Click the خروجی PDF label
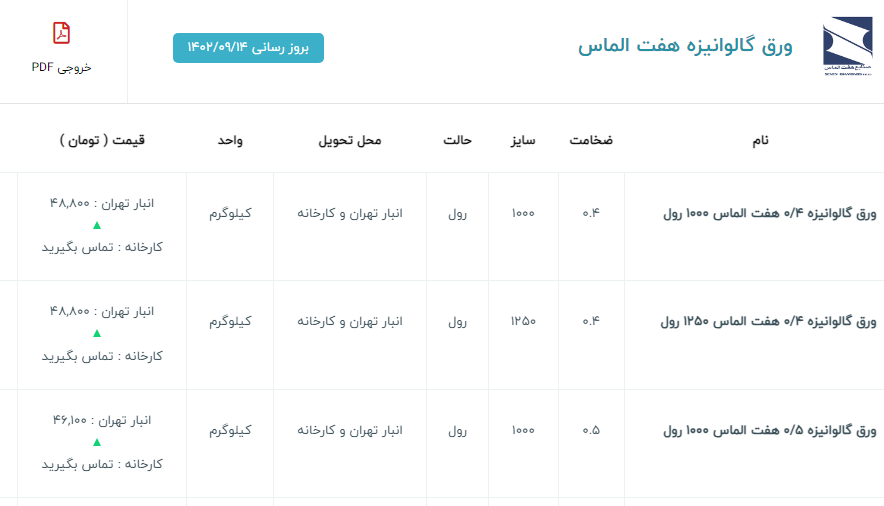 [x=62, y=67]
